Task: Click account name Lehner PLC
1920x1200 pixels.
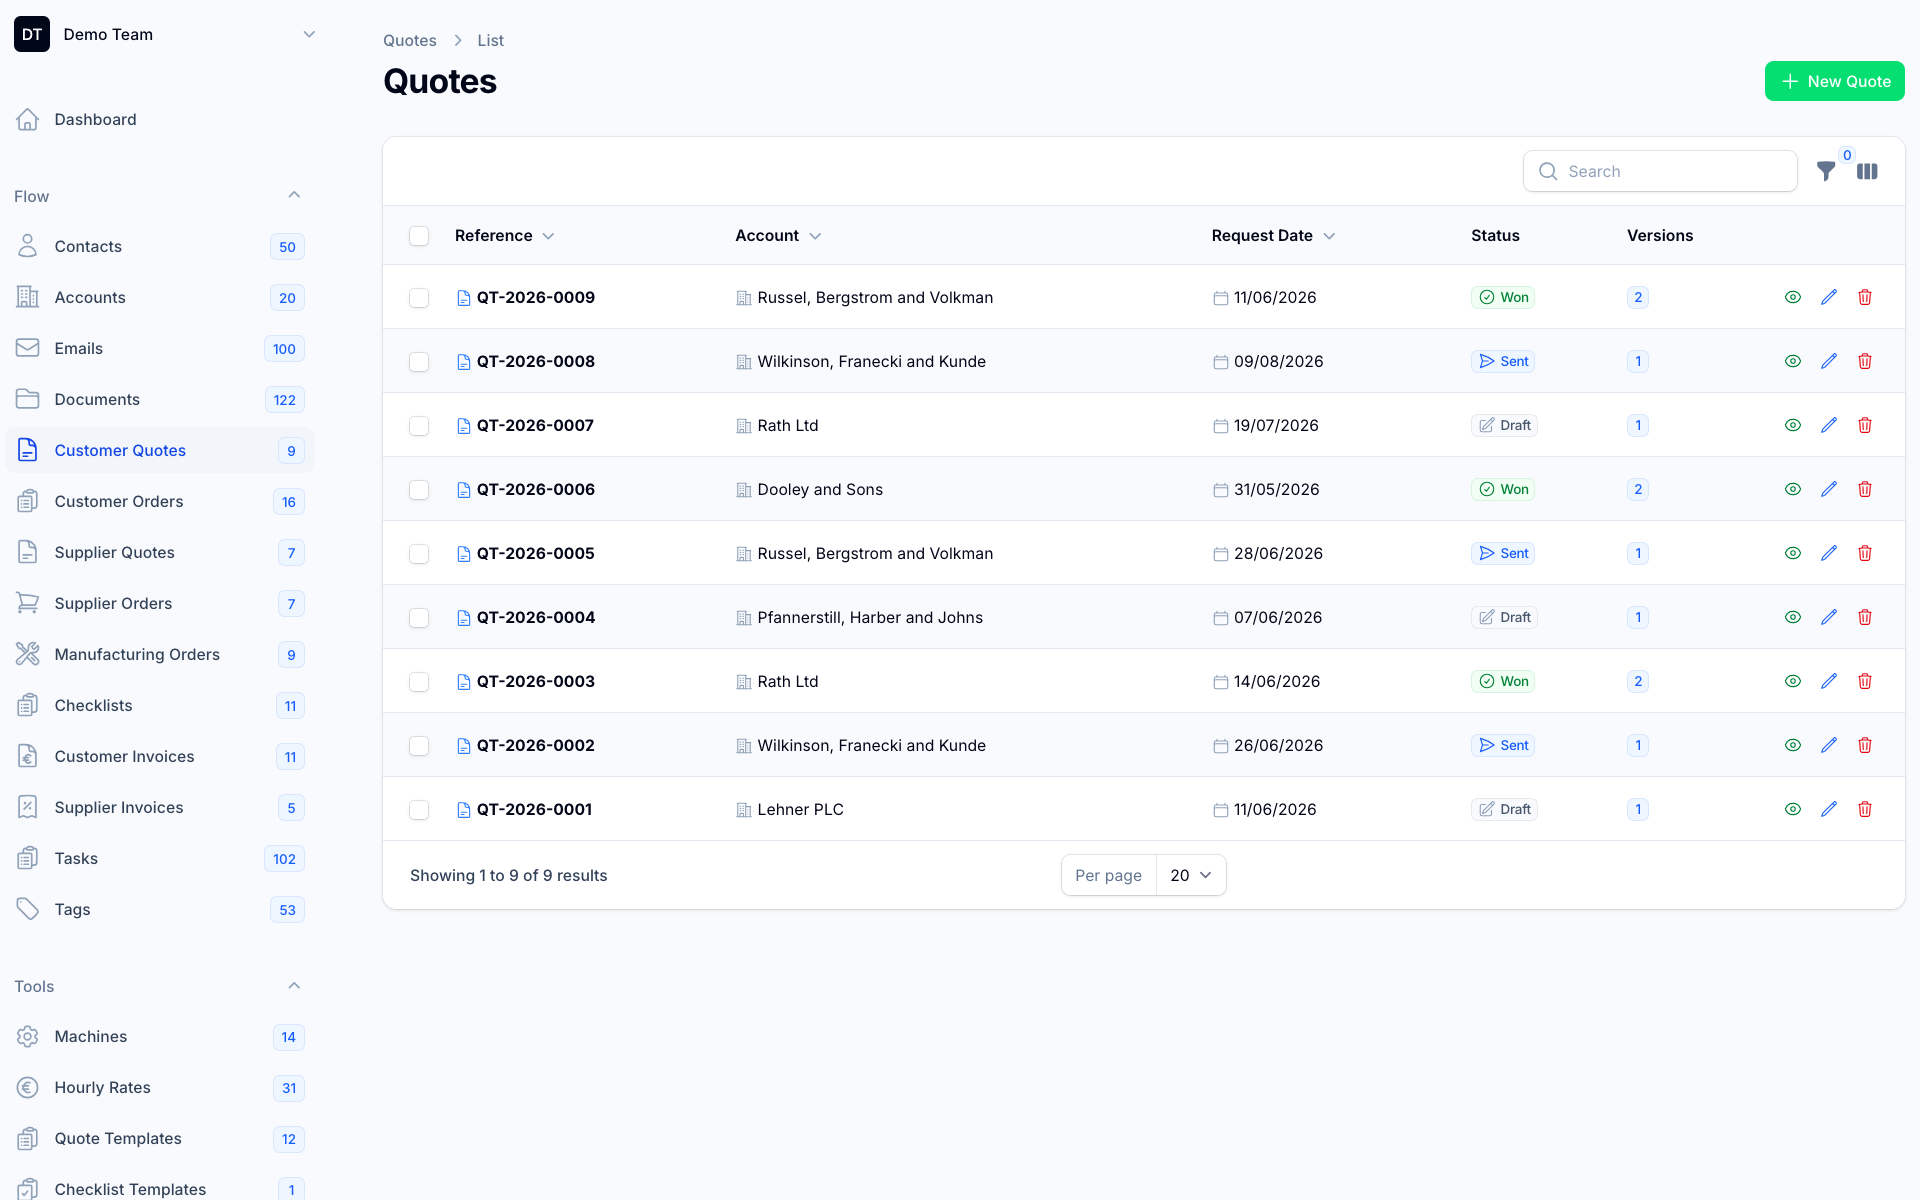Action: (x=801, y=809)
